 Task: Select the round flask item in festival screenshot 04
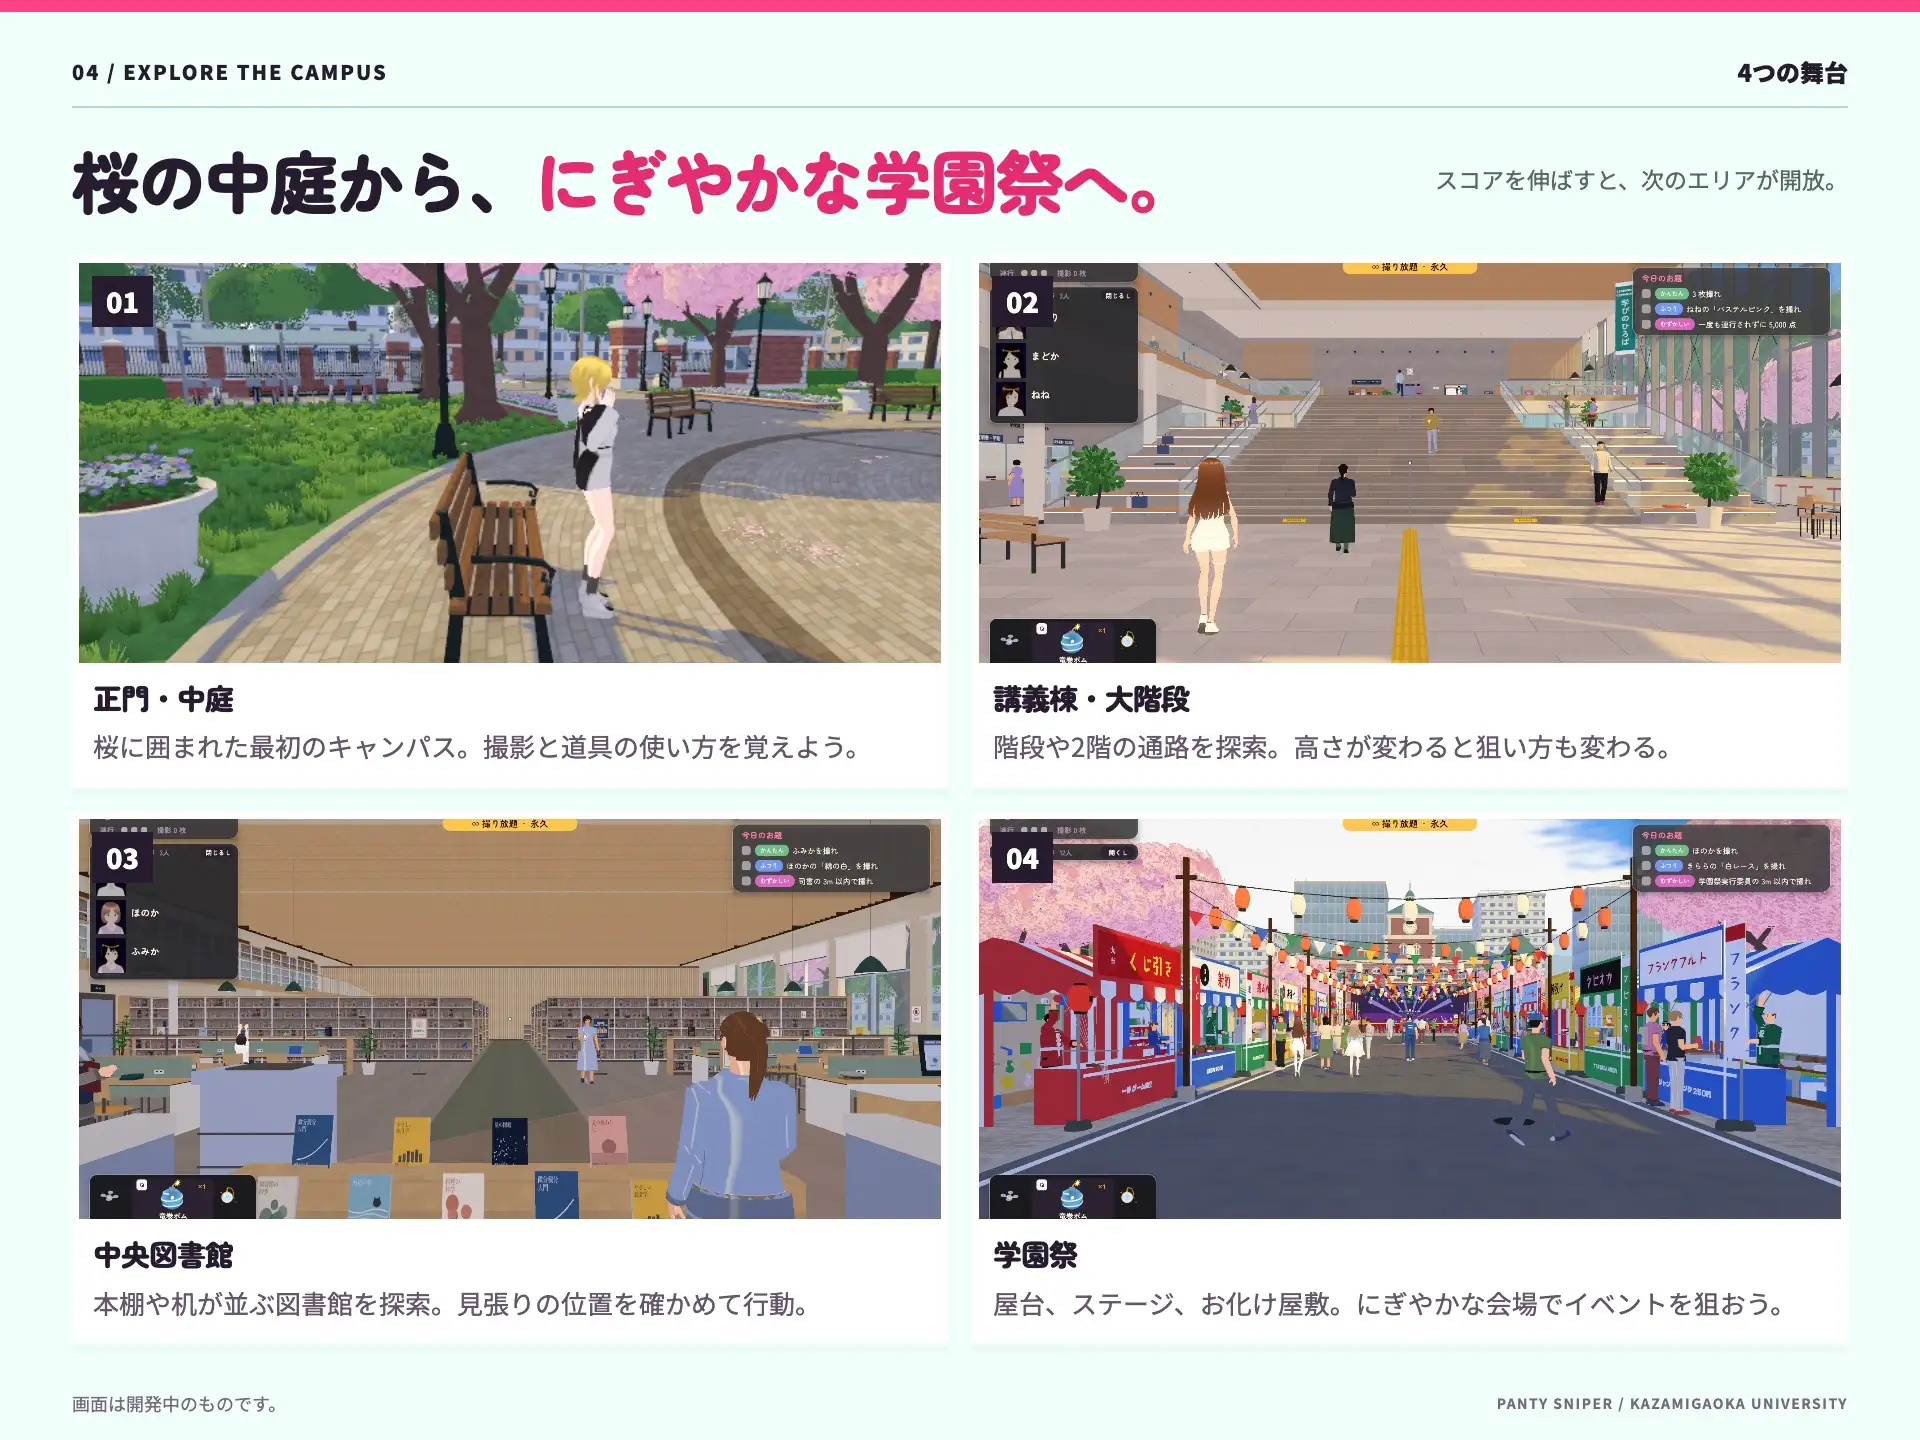(1128, 1196)
